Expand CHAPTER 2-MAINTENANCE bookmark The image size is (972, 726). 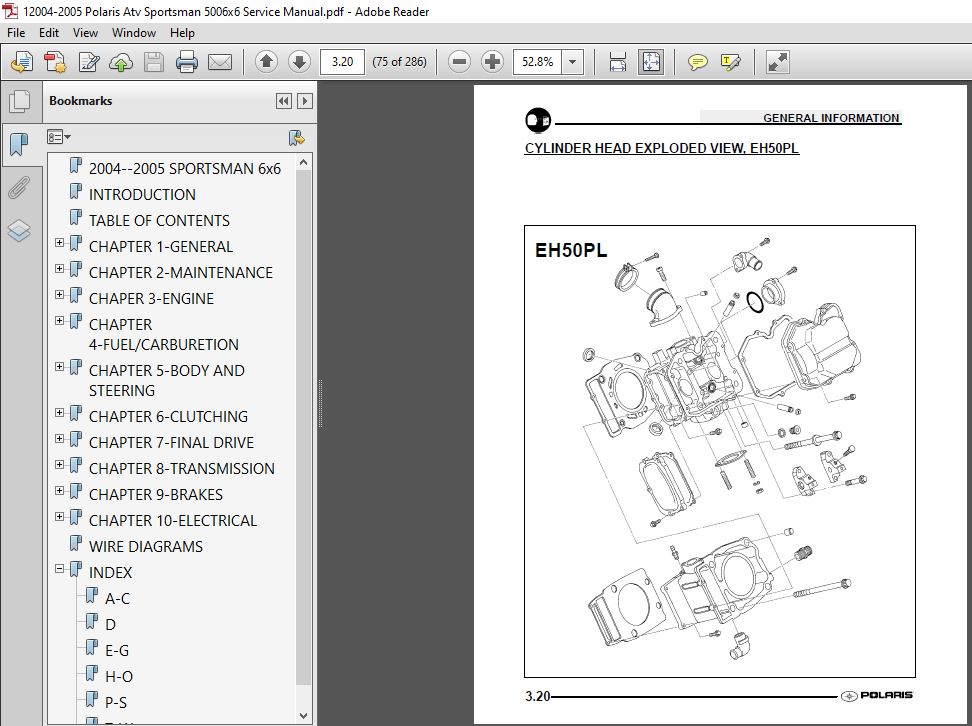(60, 268)
